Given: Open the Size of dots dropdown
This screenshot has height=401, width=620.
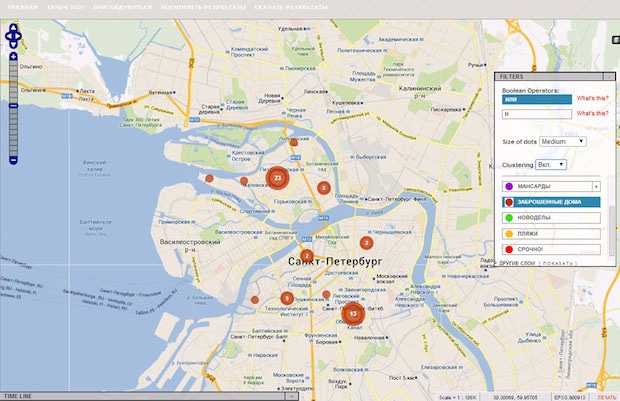Looking at the screenshot, I should [x=562, y=142].
